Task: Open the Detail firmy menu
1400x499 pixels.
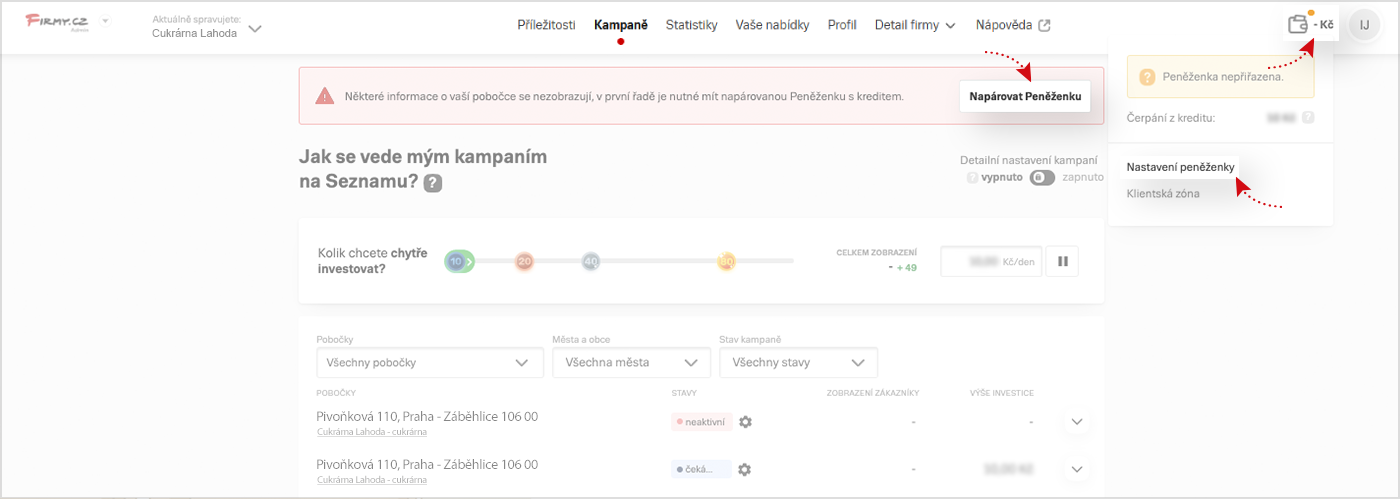Action: point(914,25)
